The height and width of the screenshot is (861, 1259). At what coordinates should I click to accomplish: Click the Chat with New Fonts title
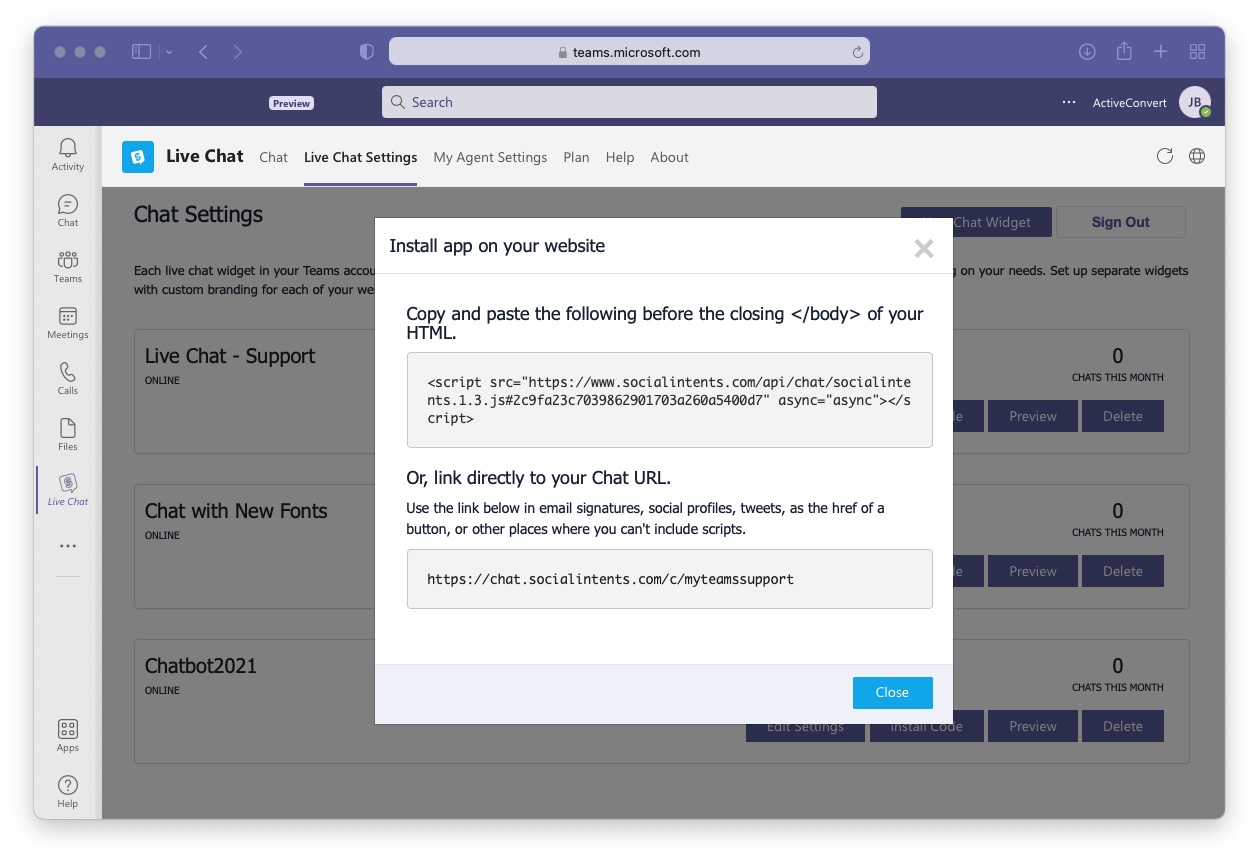pos(236,511)
